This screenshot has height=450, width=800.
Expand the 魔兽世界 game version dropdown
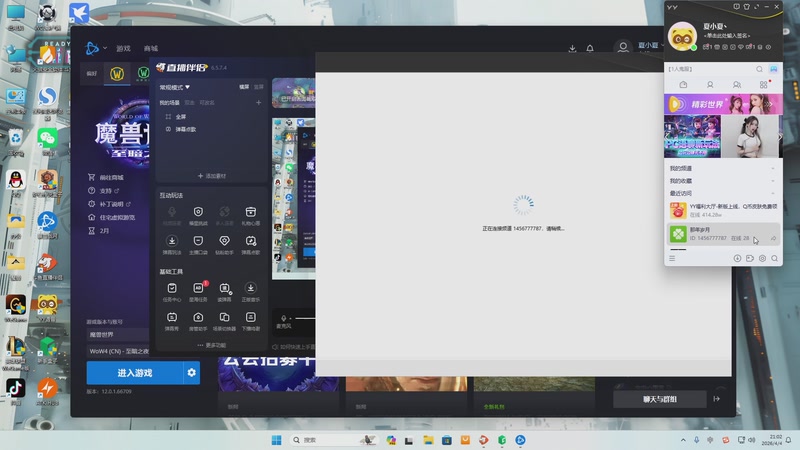(118, 335)
